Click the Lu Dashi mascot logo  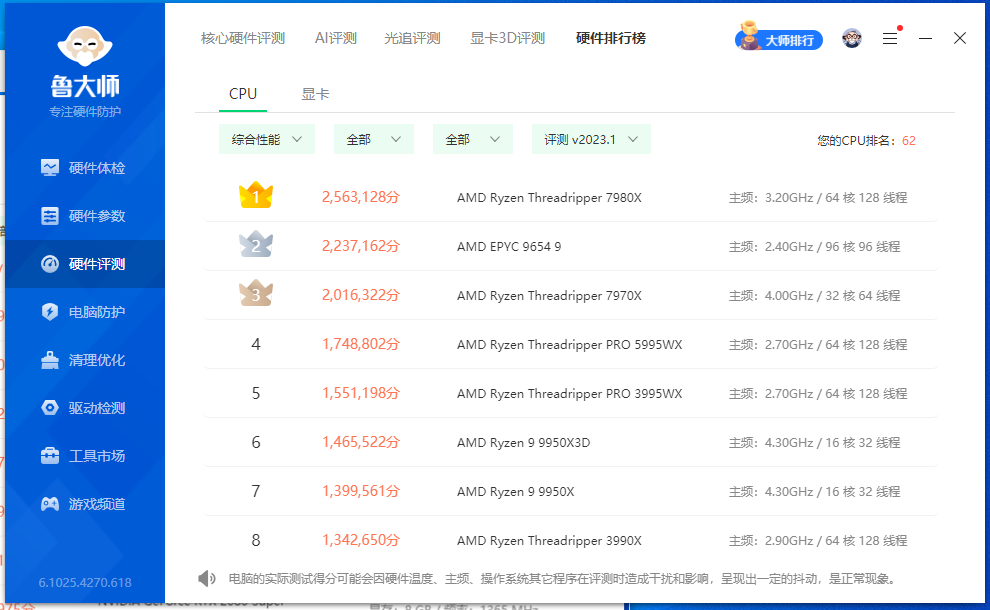tap(85, 46)
